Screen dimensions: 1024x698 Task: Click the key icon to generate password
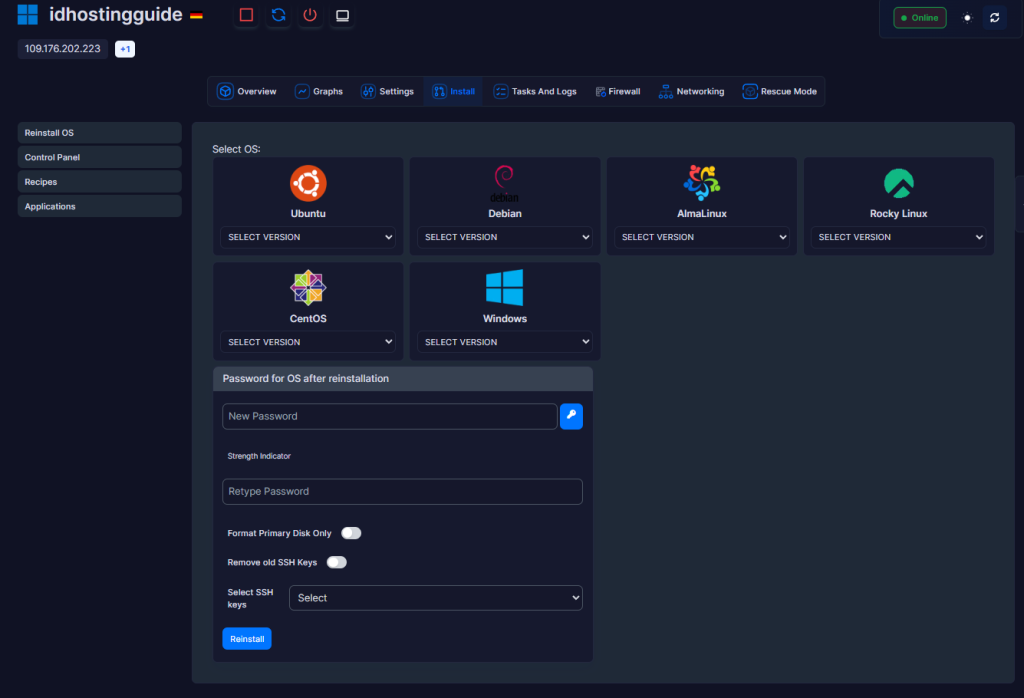pyautogui.click(x=571, y=416)
